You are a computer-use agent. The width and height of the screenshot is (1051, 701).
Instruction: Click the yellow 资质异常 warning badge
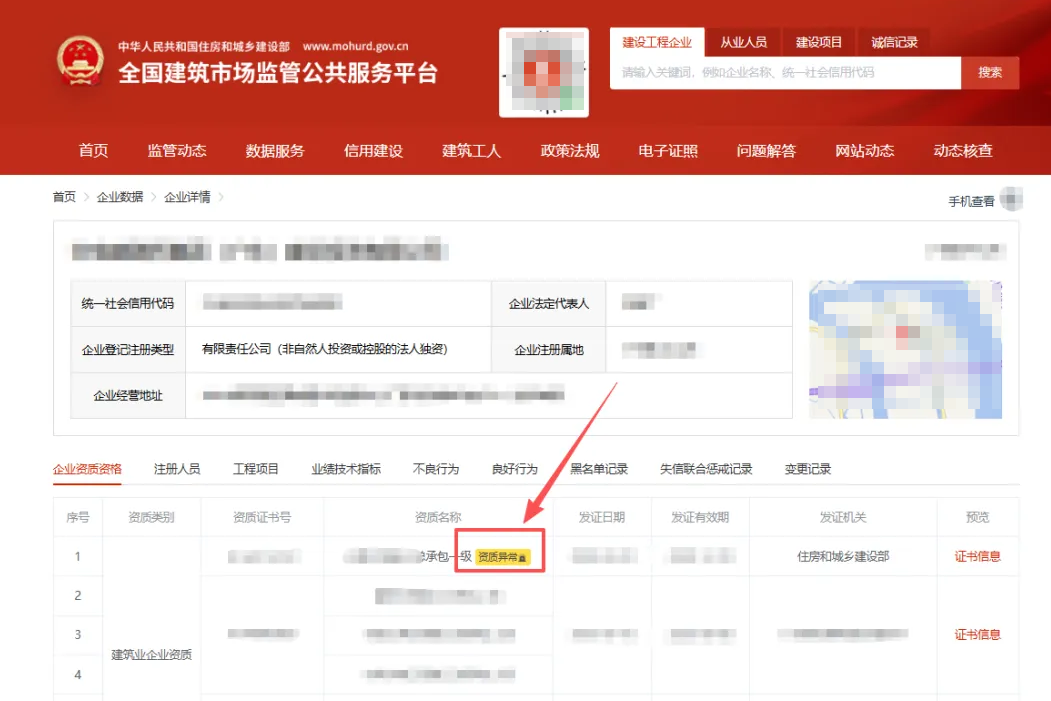tap(503, 556)
